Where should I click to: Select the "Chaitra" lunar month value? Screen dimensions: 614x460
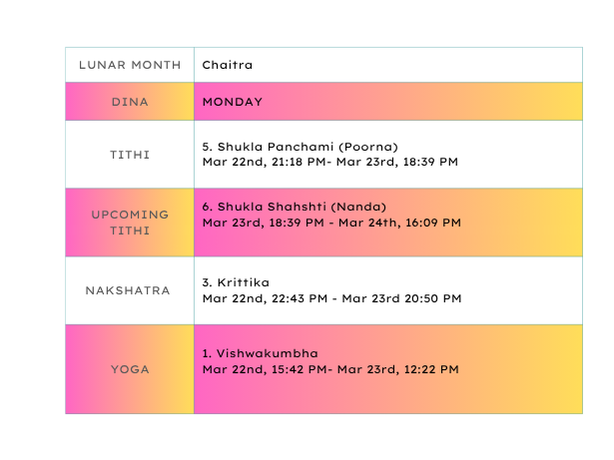coord(227,65)
